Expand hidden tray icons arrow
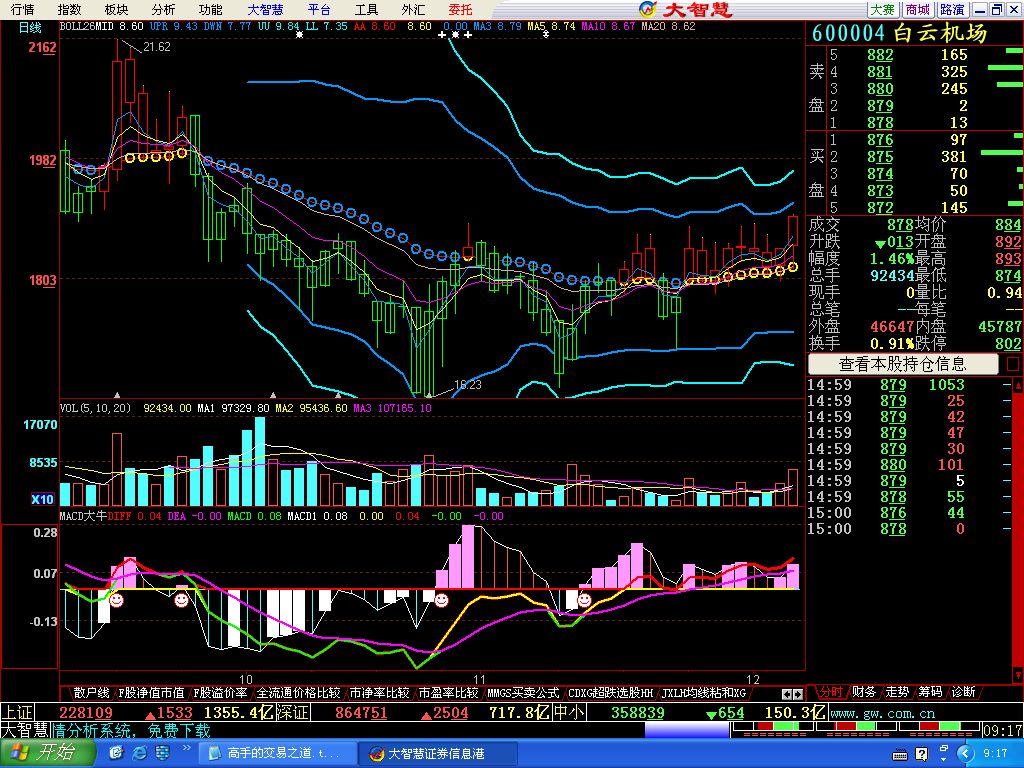The image size is (1024, 768). coord(965,754)
